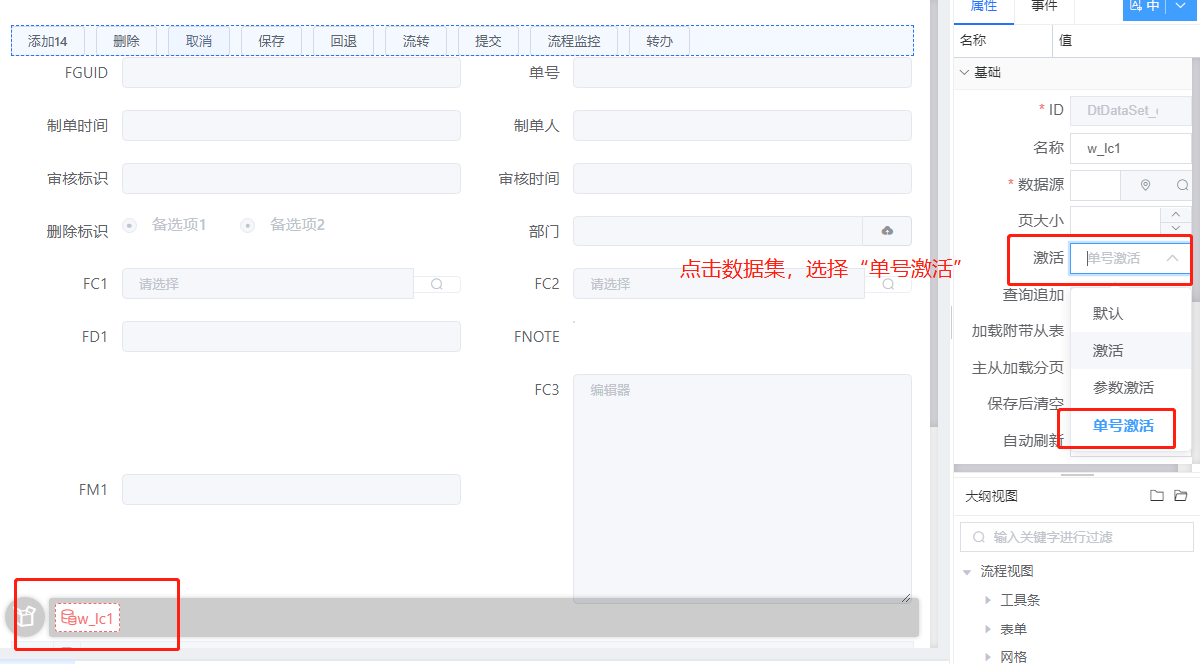Expand the 表单 tree node
Viewport: 1200px width, 664px height.
click(x=988, y=629)
